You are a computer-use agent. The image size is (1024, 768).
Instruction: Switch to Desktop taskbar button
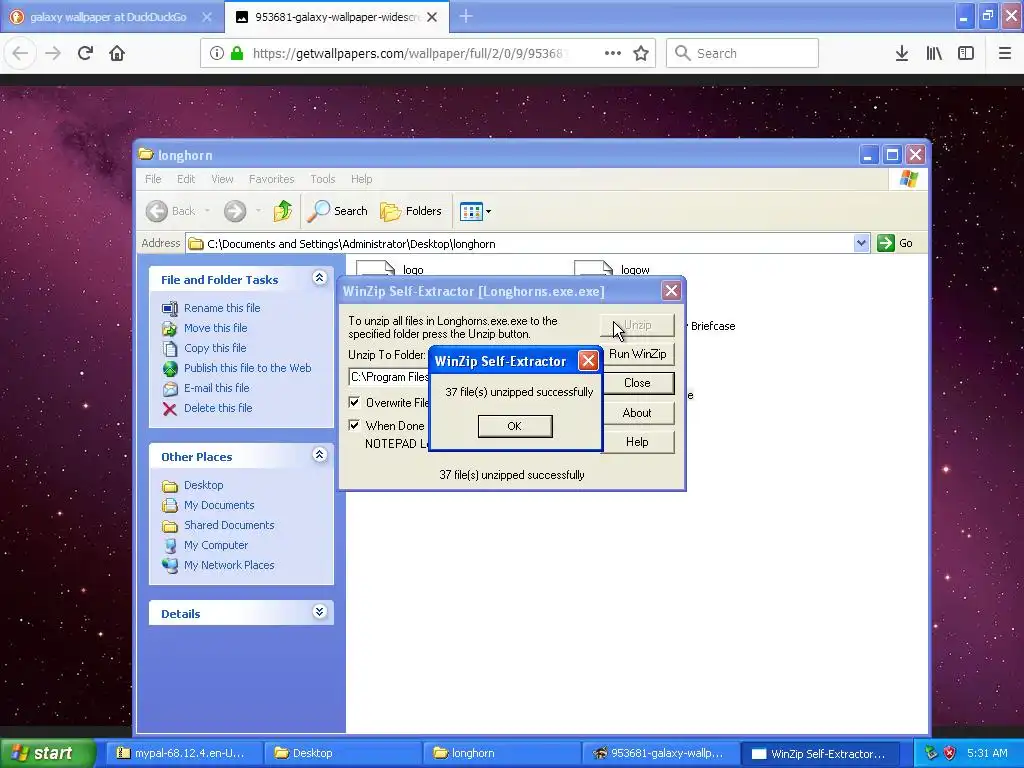pyautogui.click(x=342, y=753)
